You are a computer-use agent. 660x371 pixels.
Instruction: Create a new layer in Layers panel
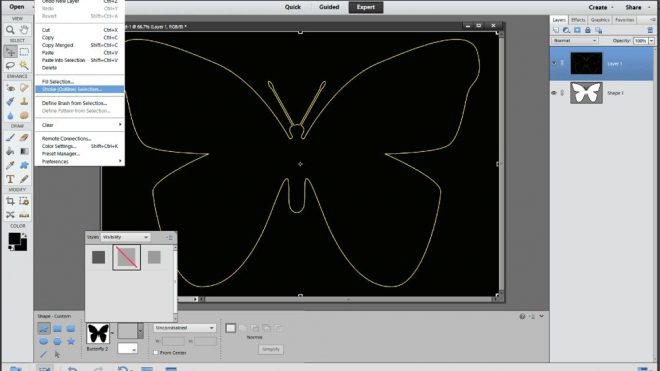point(556,30)
